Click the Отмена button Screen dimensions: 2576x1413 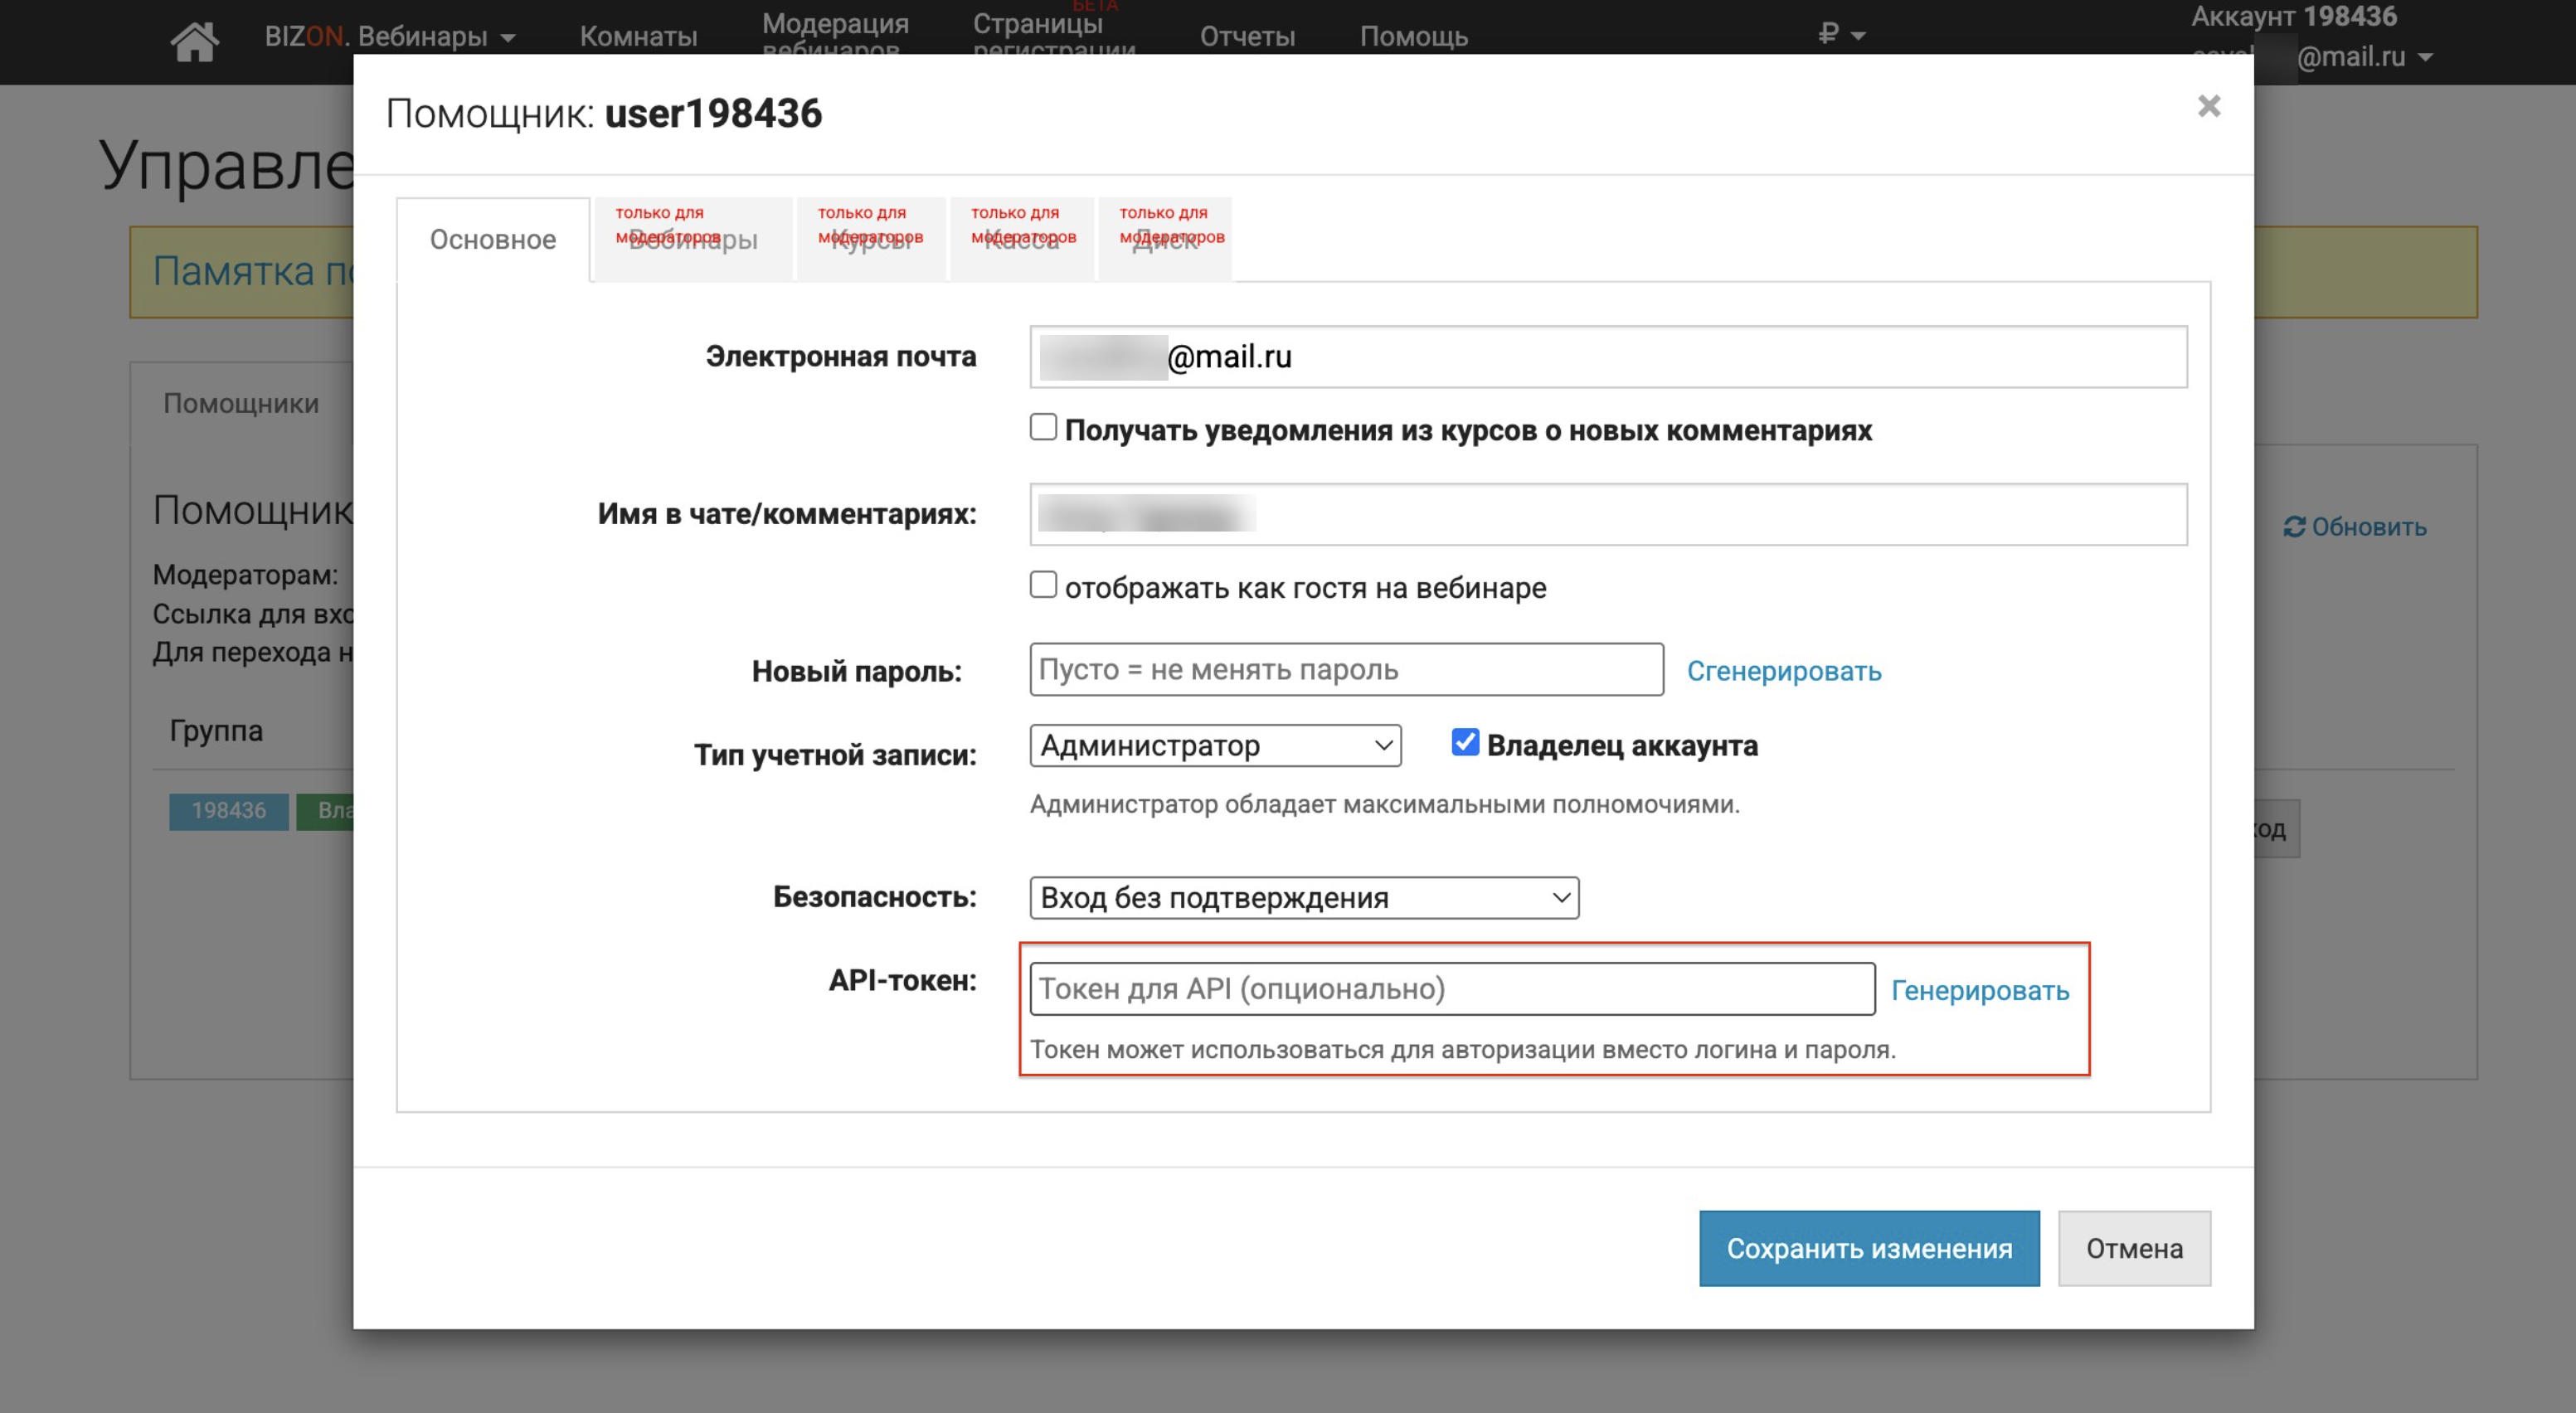click(2133, 1248)
